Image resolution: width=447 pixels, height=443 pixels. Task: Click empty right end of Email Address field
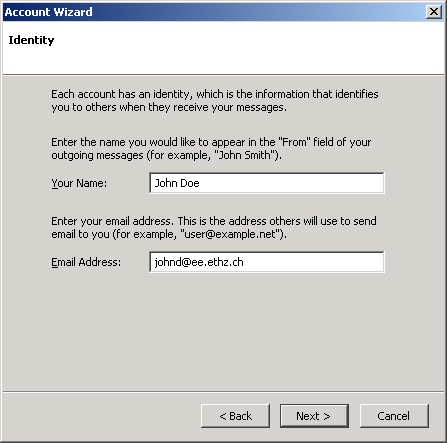click(333, 262)
